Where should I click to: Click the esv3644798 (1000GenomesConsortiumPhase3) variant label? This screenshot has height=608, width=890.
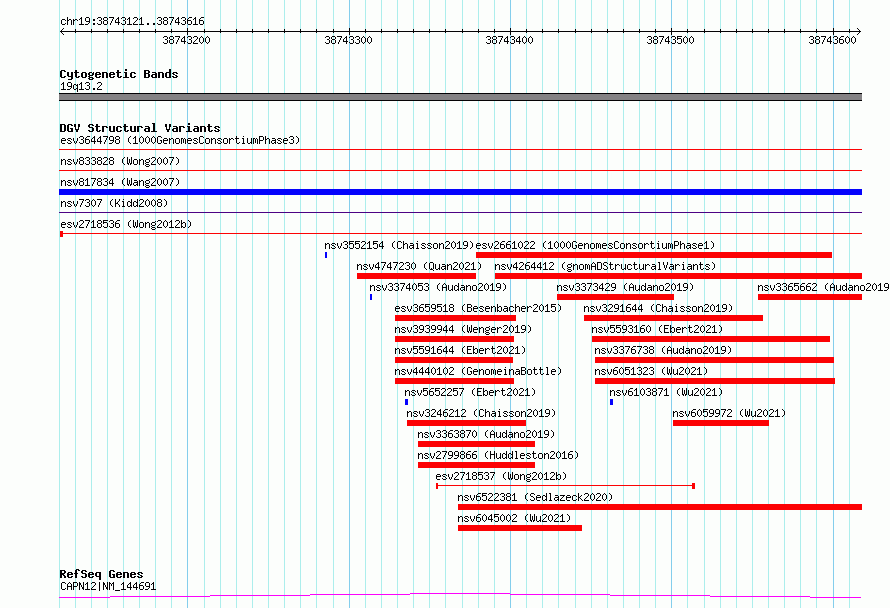tap(180, 140)
